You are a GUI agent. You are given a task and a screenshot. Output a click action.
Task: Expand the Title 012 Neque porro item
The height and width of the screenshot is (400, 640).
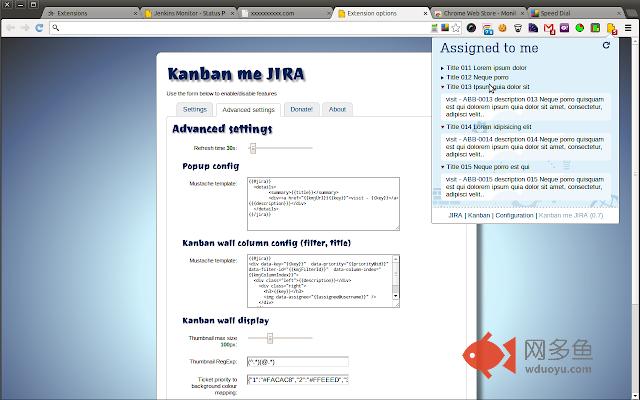475,77
